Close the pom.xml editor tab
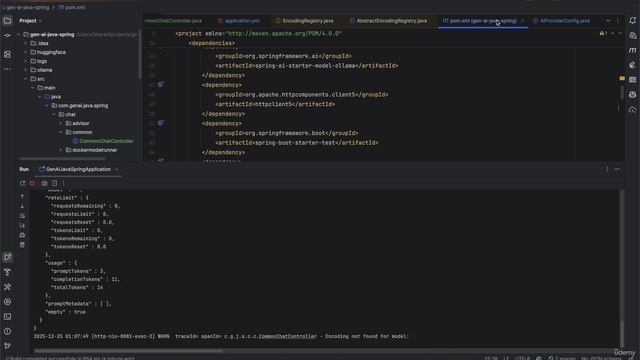 click(522, 21)
